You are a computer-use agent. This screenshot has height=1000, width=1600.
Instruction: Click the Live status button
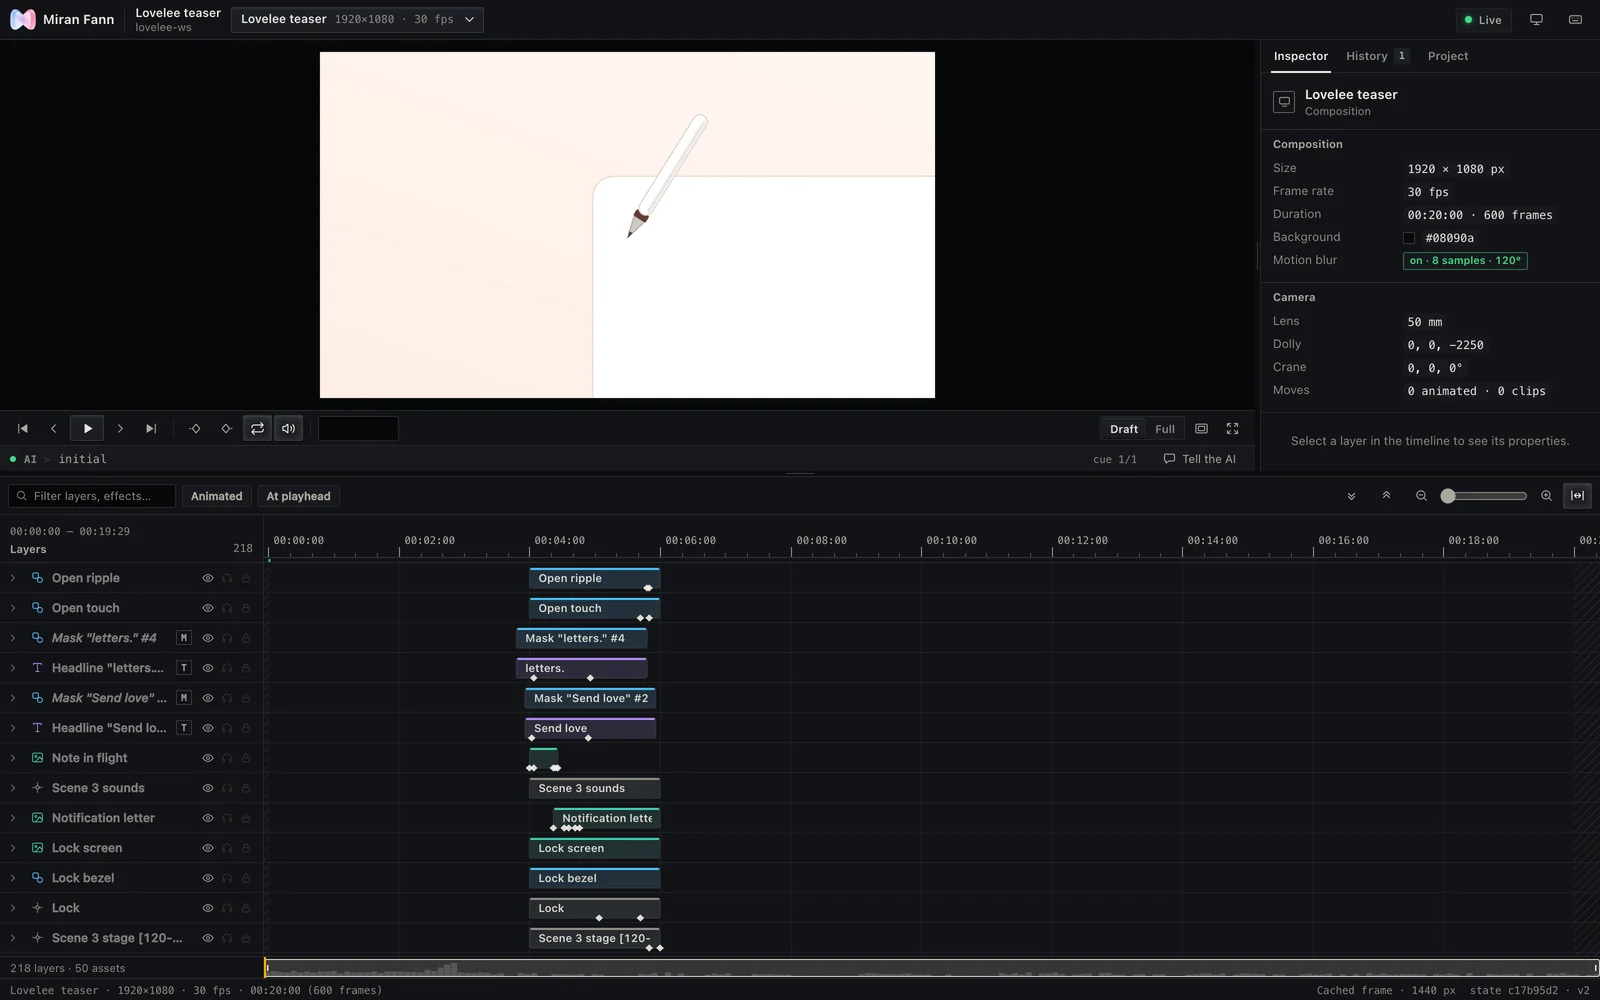(x=1482, y=20)
